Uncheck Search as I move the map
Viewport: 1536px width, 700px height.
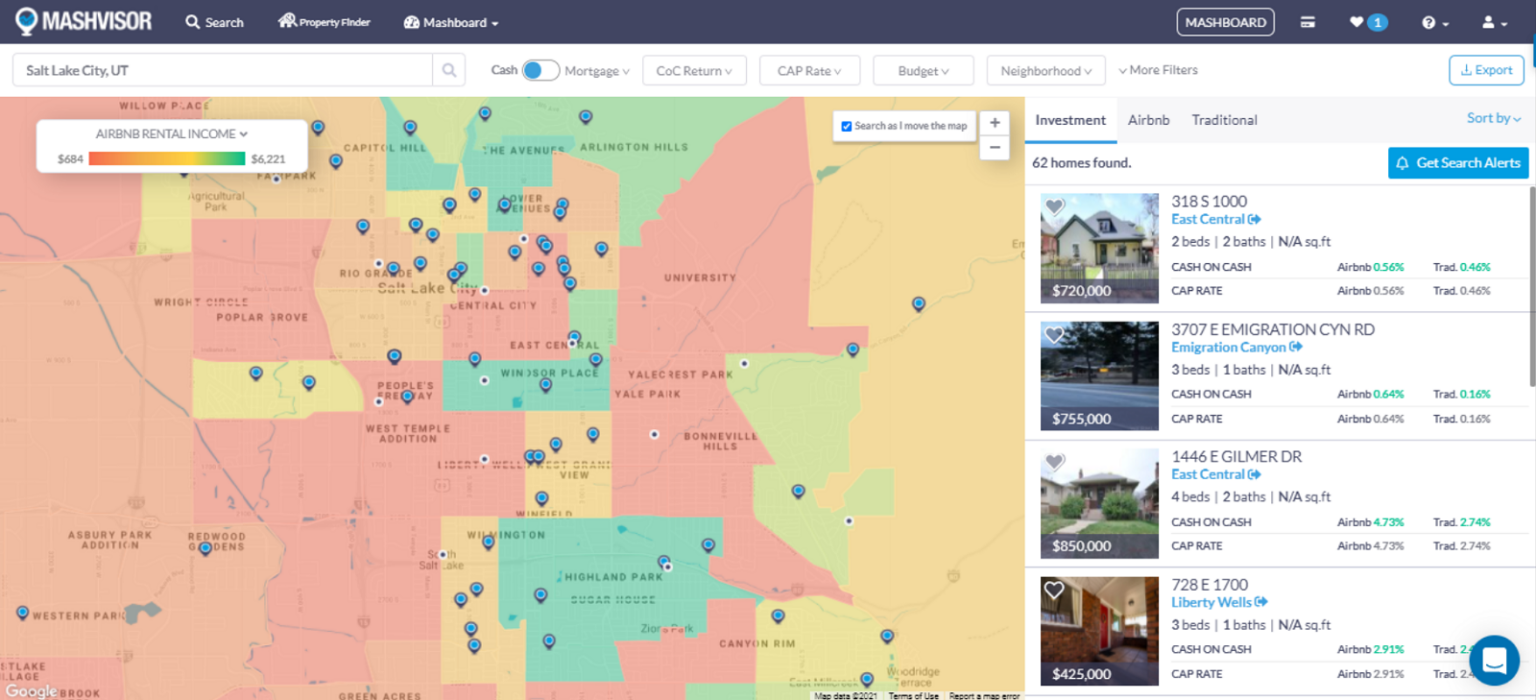pyautogui.click(x=847, y=126)
